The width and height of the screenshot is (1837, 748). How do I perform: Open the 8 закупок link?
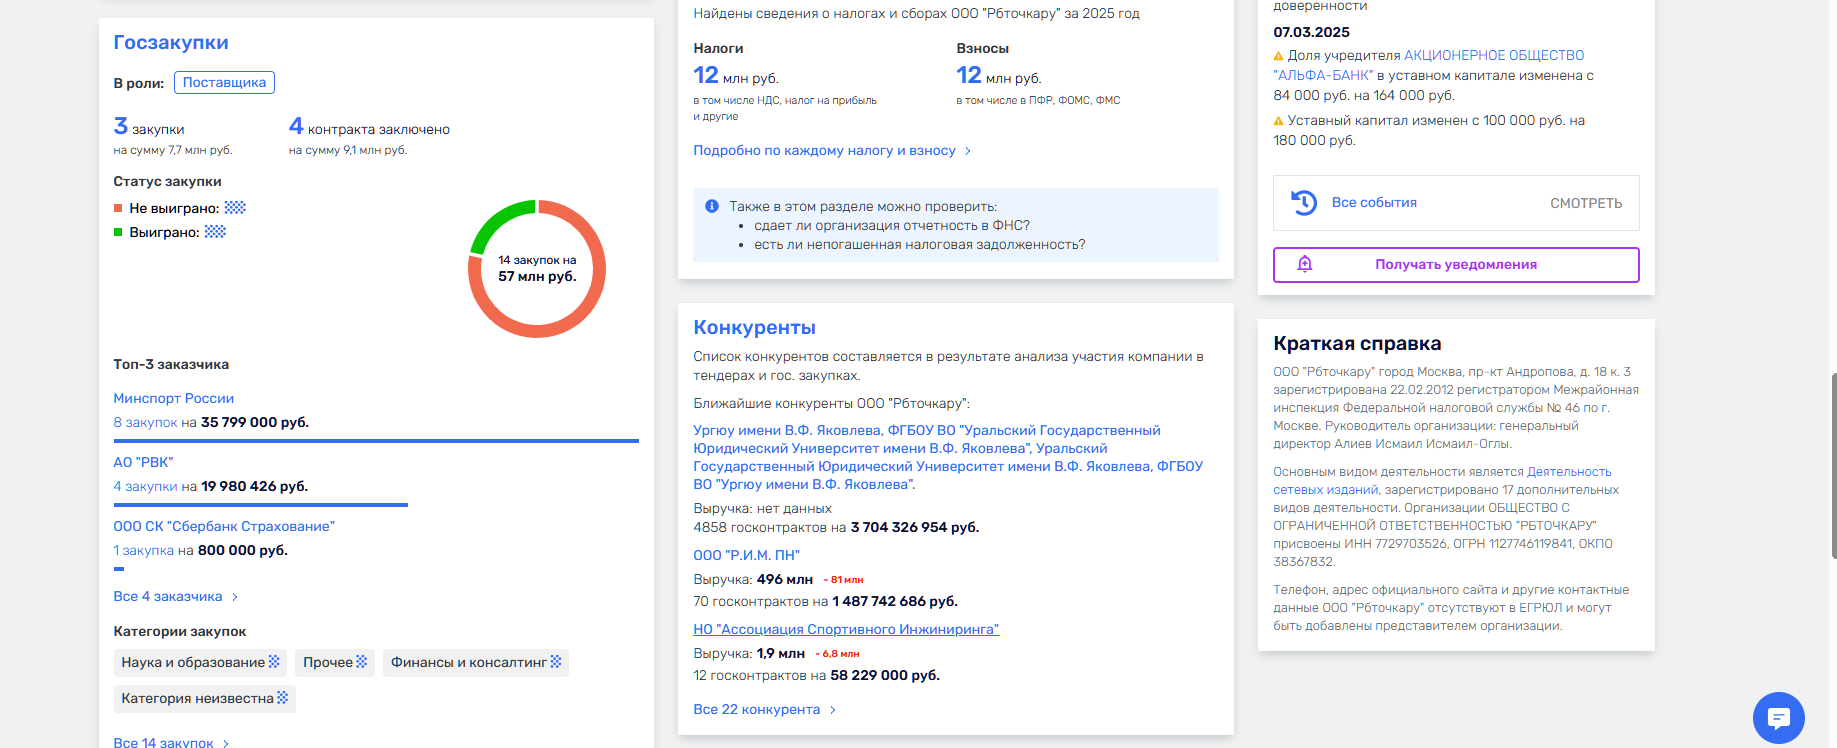145,422
